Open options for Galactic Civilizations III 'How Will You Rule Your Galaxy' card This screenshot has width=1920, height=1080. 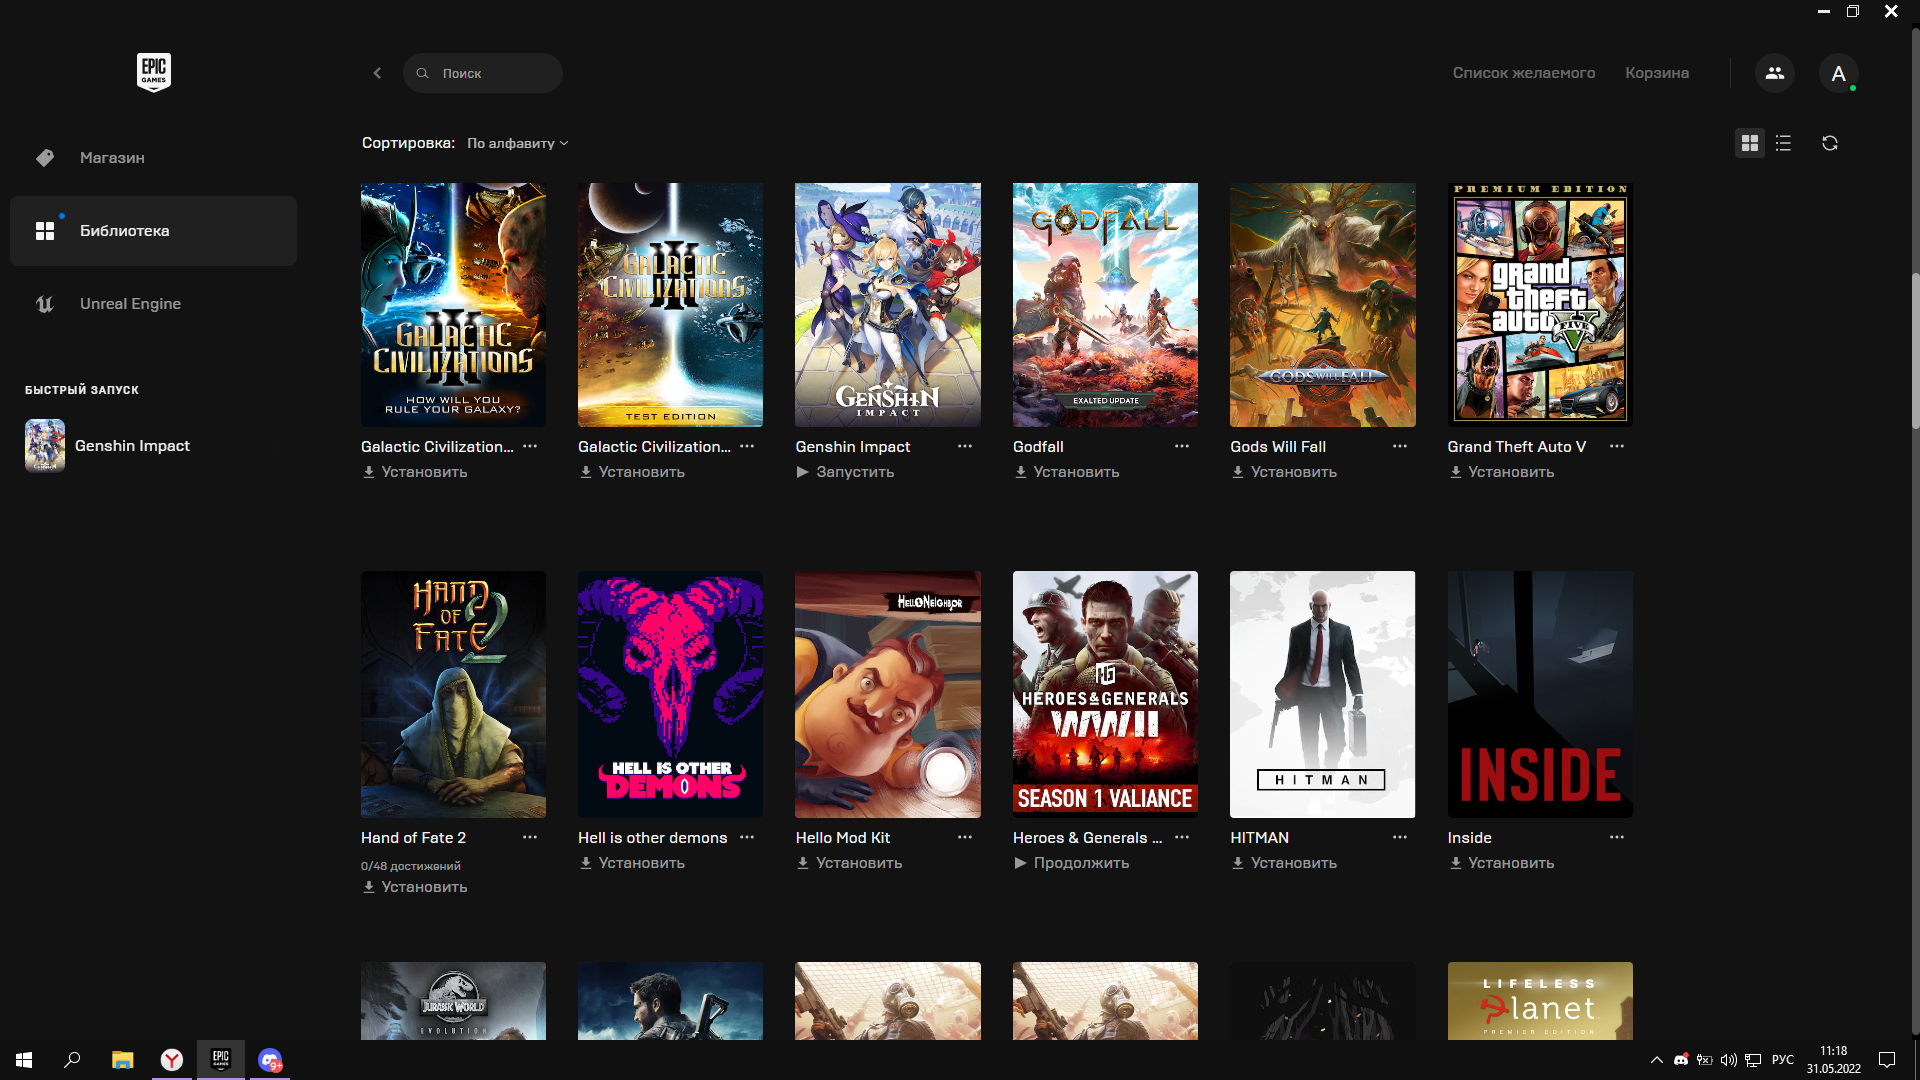point(530,446)
